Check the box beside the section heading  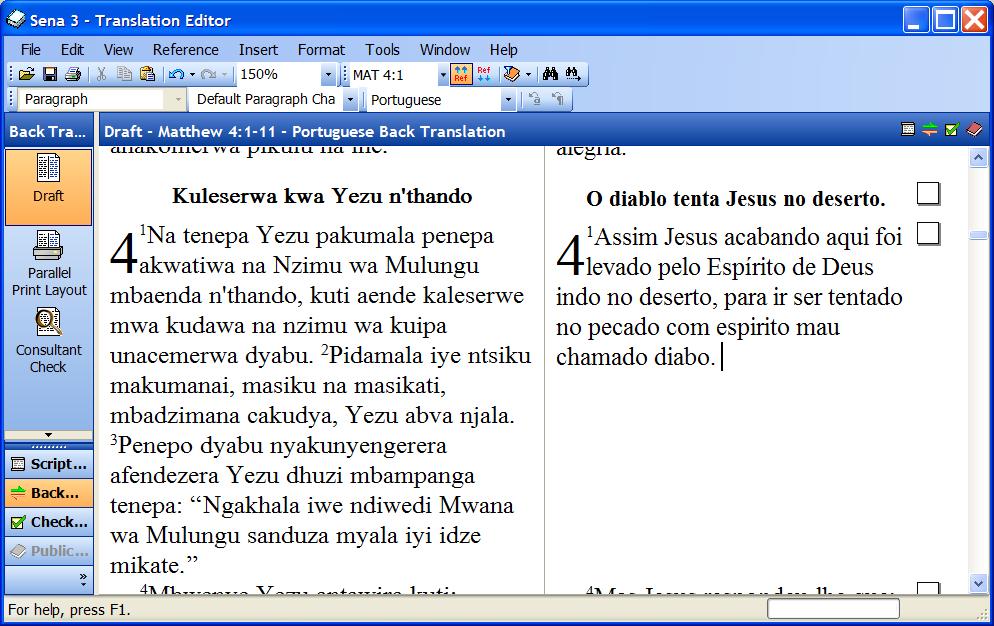[928, 193]
